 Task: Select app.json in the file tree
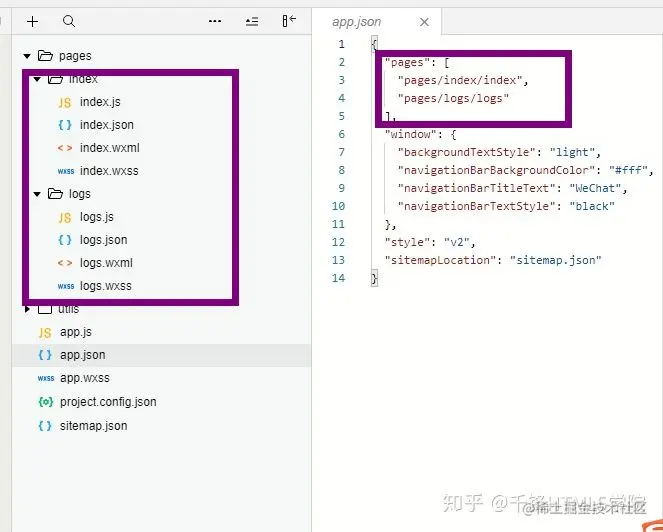(x=161, y=355)
